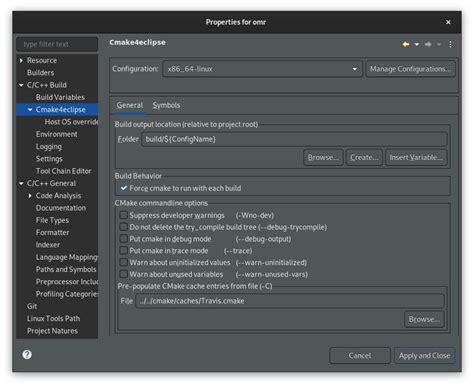Open the Configuration x86_64-linux dropdown
This screenshot has height=386, width=474.
(x=262, y=69)
